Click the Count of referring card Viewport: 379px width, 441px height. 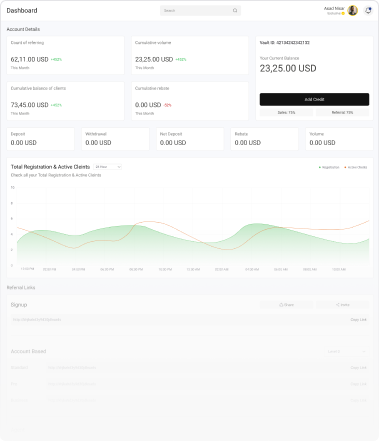click(x=65, y=55)
